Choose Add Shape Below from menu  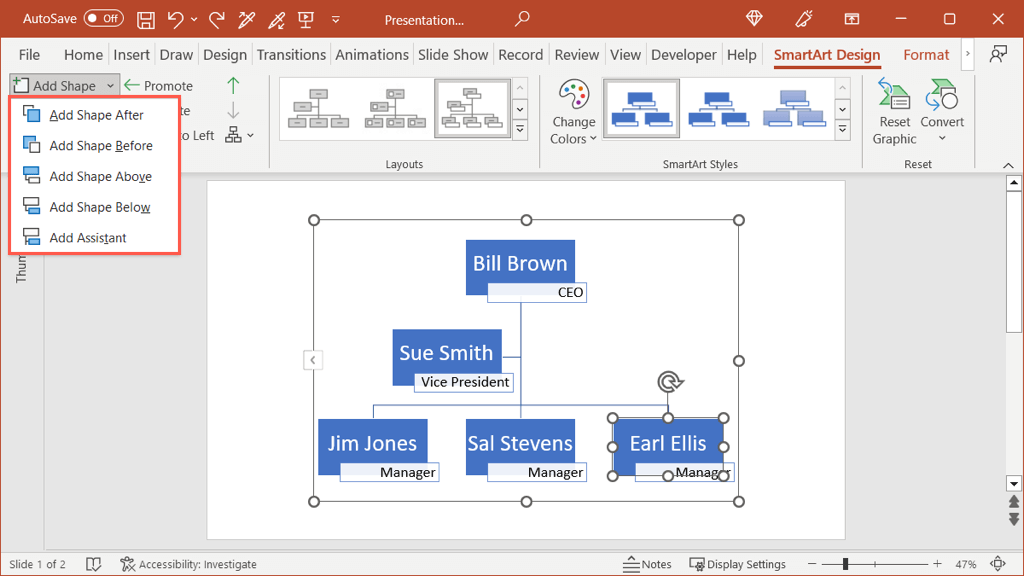point(99,207)
